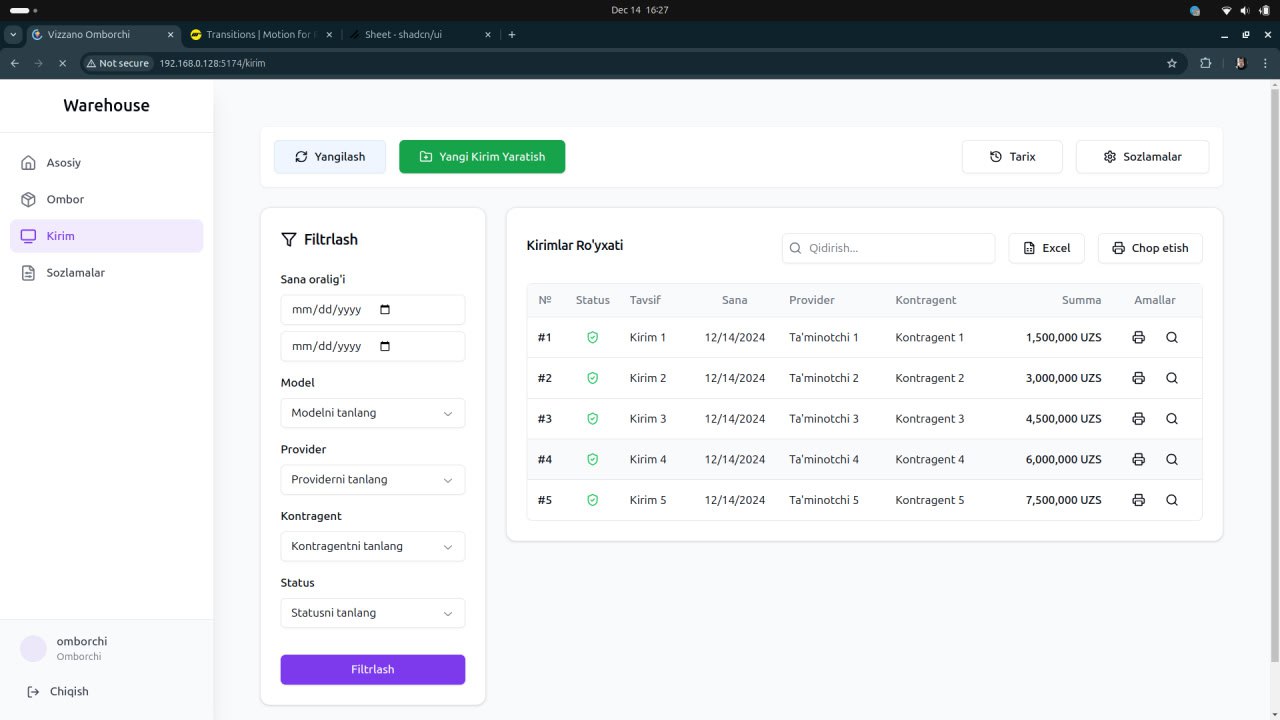This screenshot has height=720, width=1280.
Task: Open the Providerni tanlang dropdown
Action: [x=373, y=480]
